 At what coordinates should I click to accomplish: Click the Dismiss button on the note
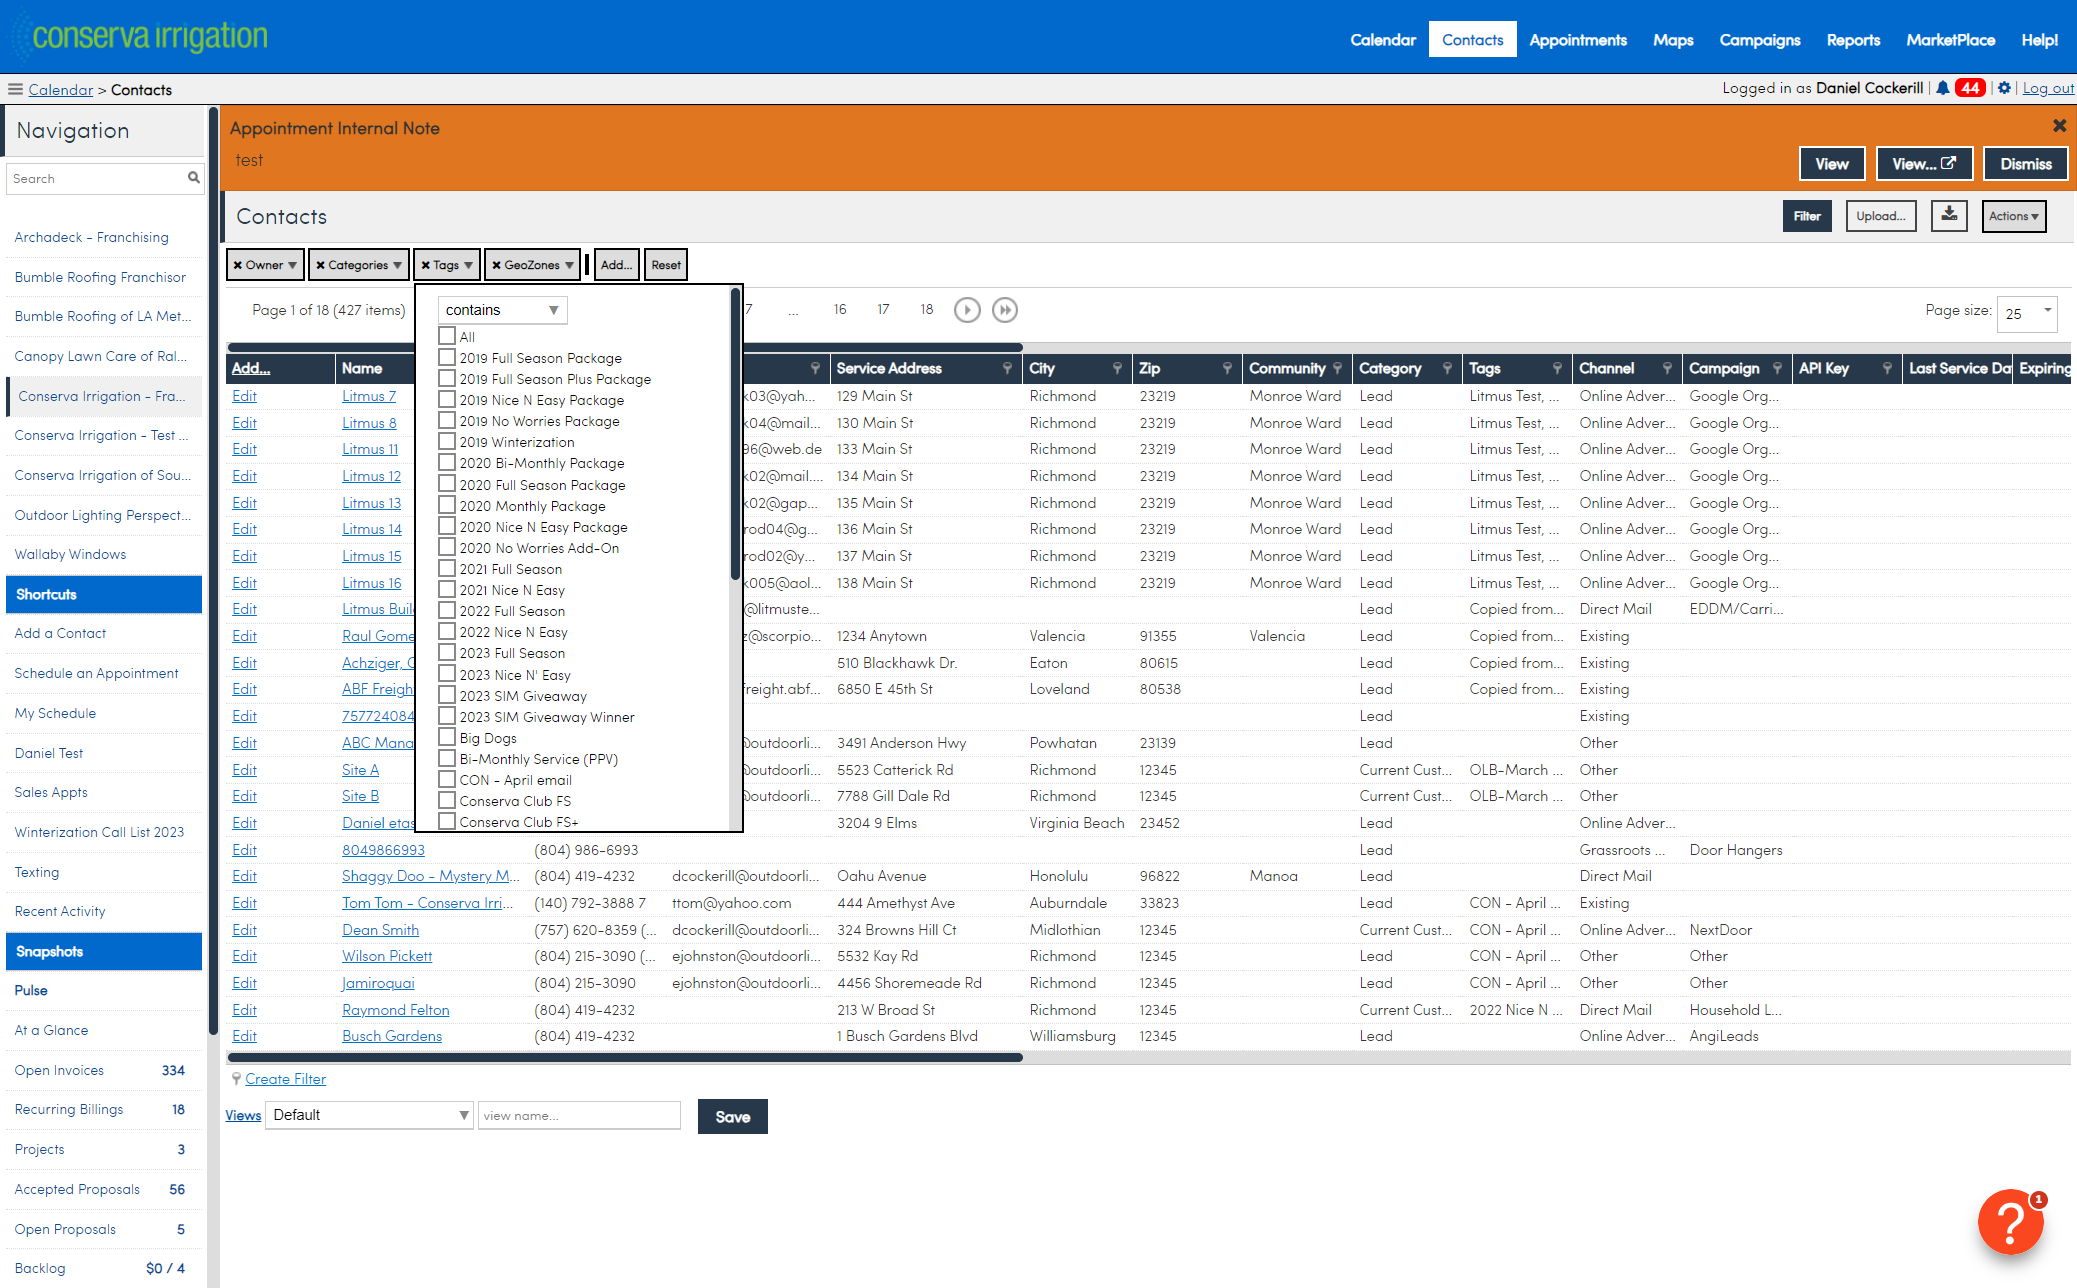[2026, 164]
